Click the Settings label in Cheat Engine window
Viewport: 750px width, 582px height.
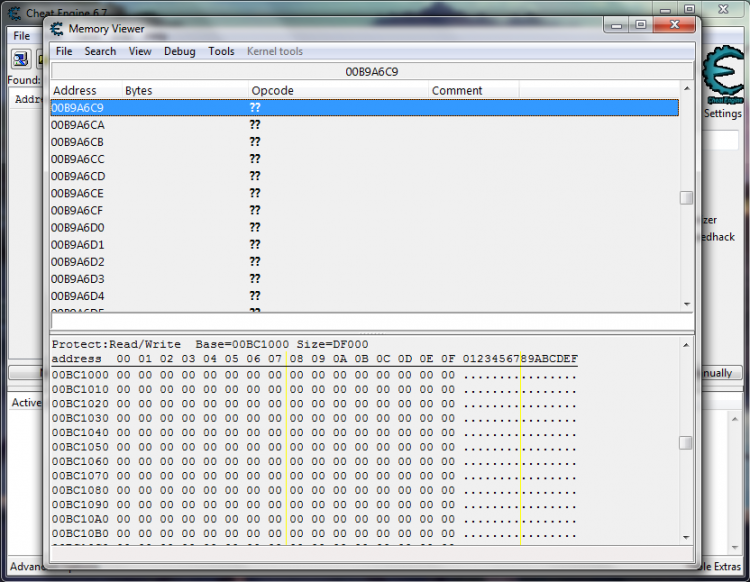(x=723, y=113)
